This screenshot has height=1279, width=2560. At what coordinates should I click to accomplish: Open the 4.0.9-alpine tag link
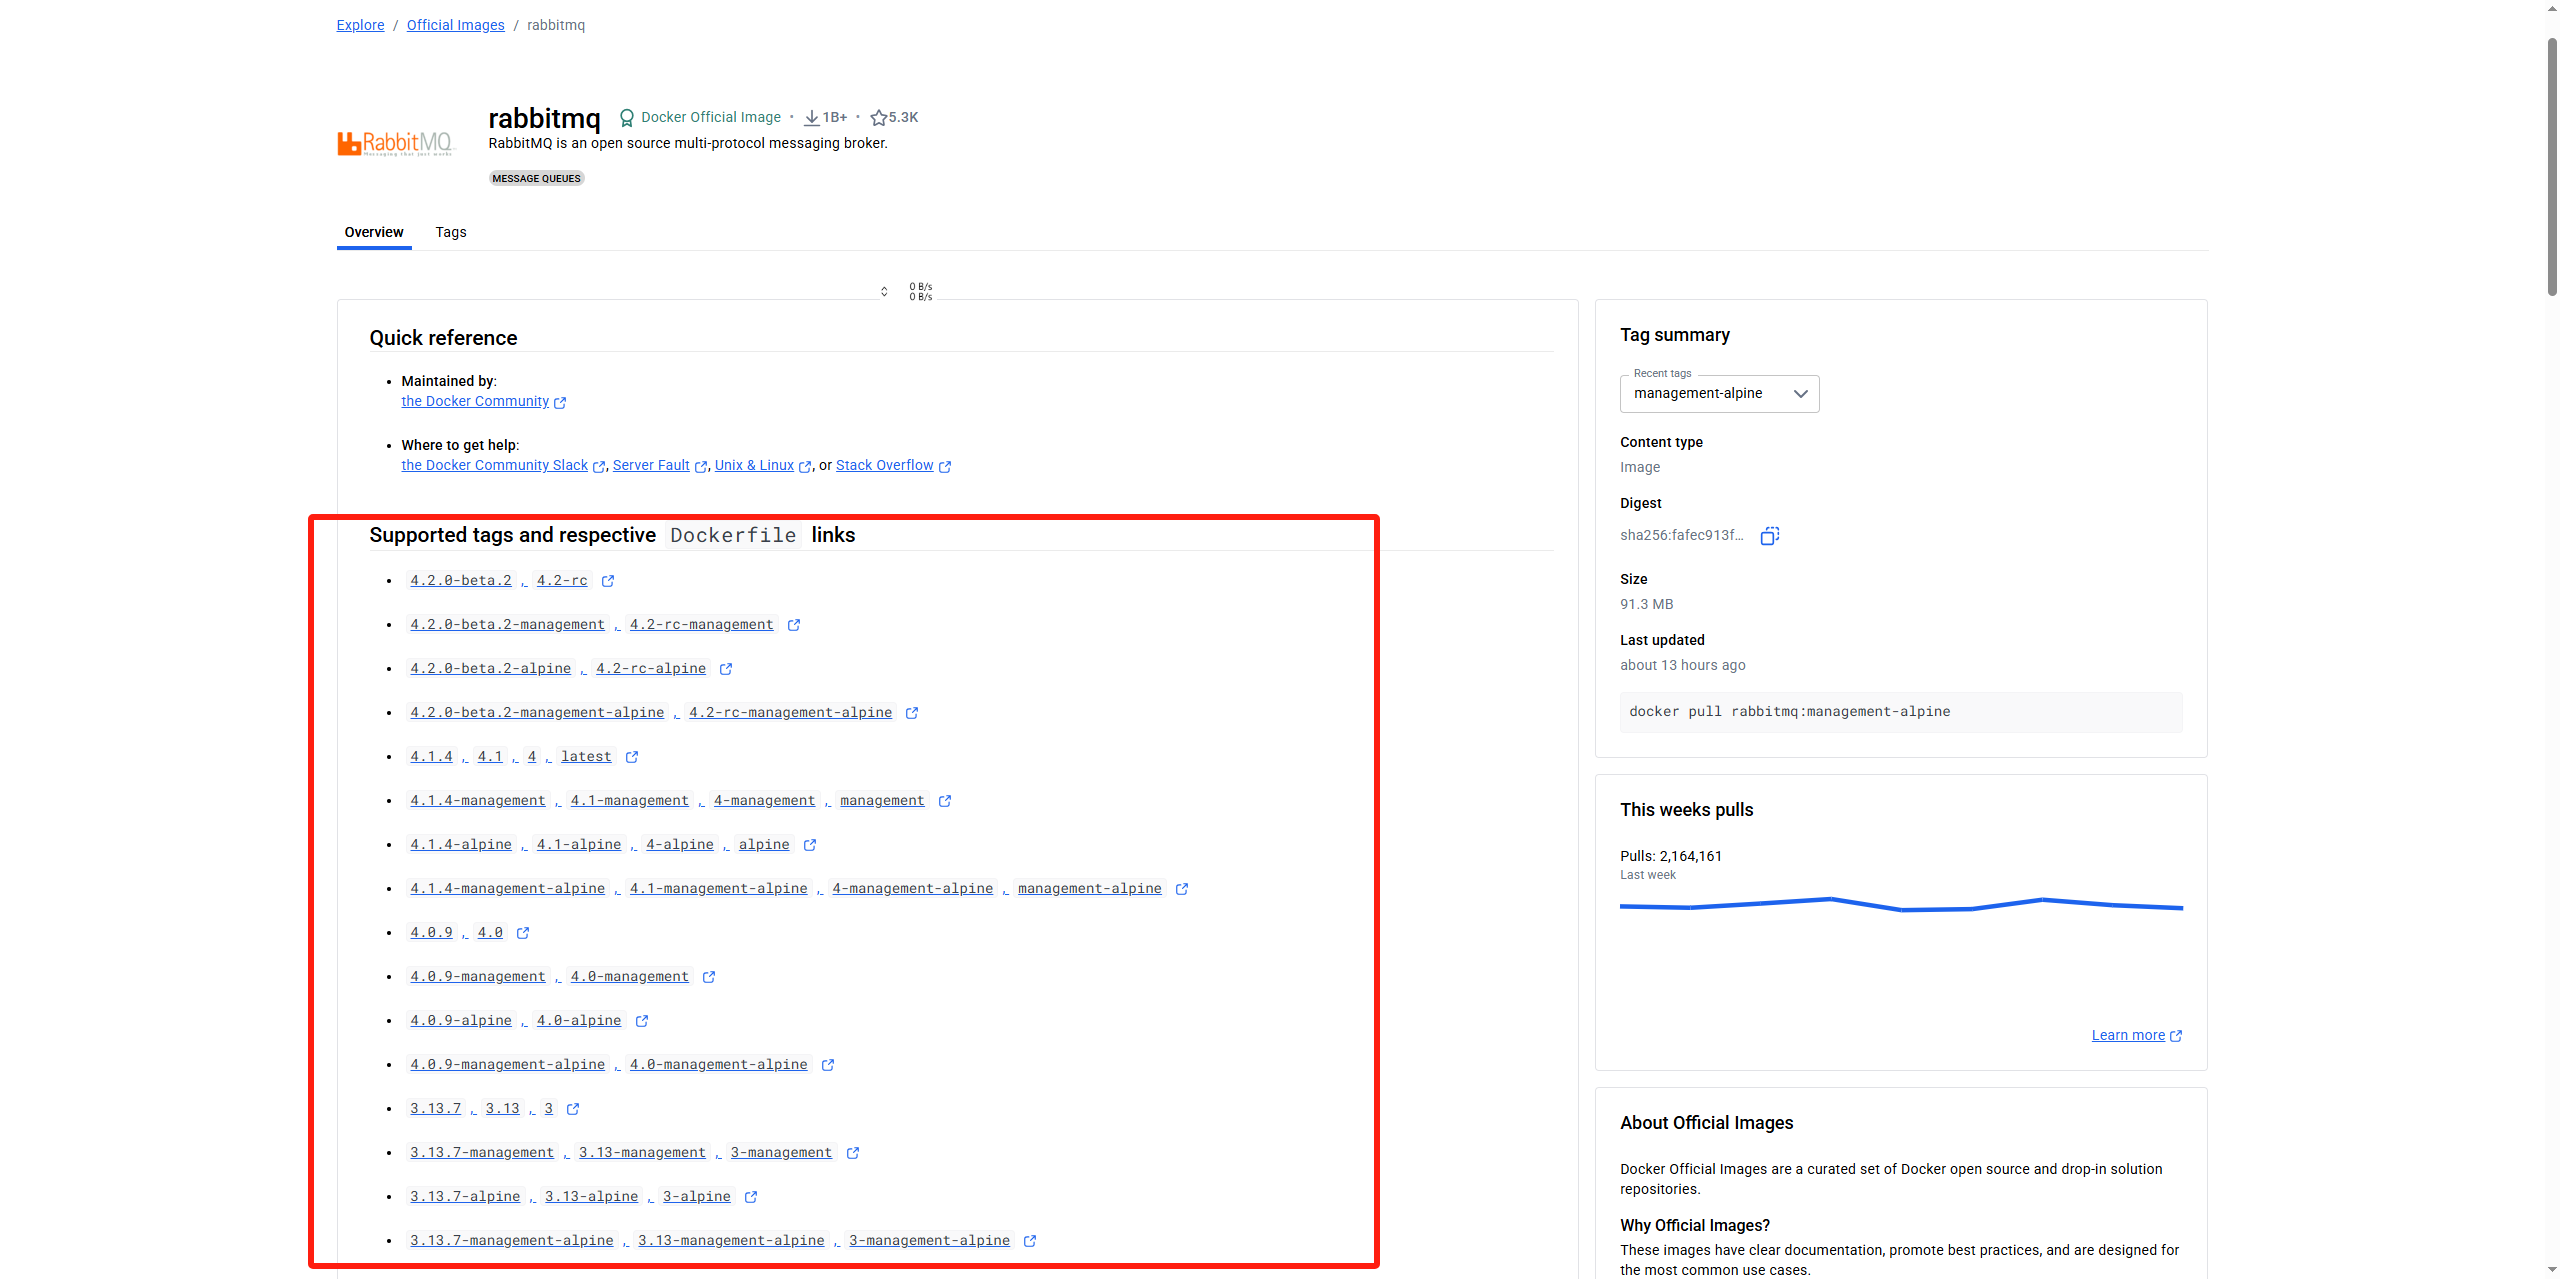(x=461, y=1021)
